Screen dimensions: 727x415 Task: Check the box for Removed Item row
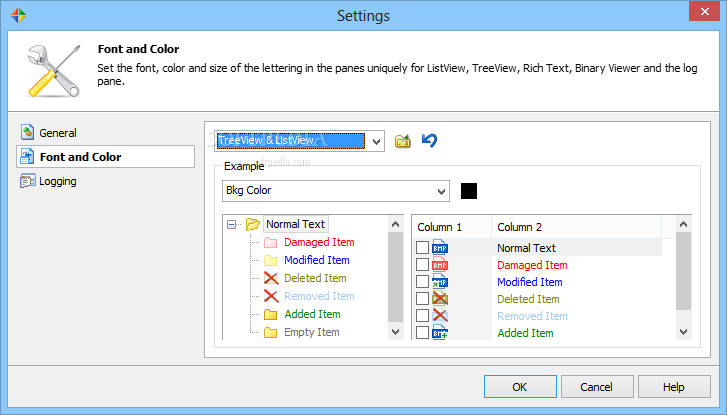tap(422, 315)
